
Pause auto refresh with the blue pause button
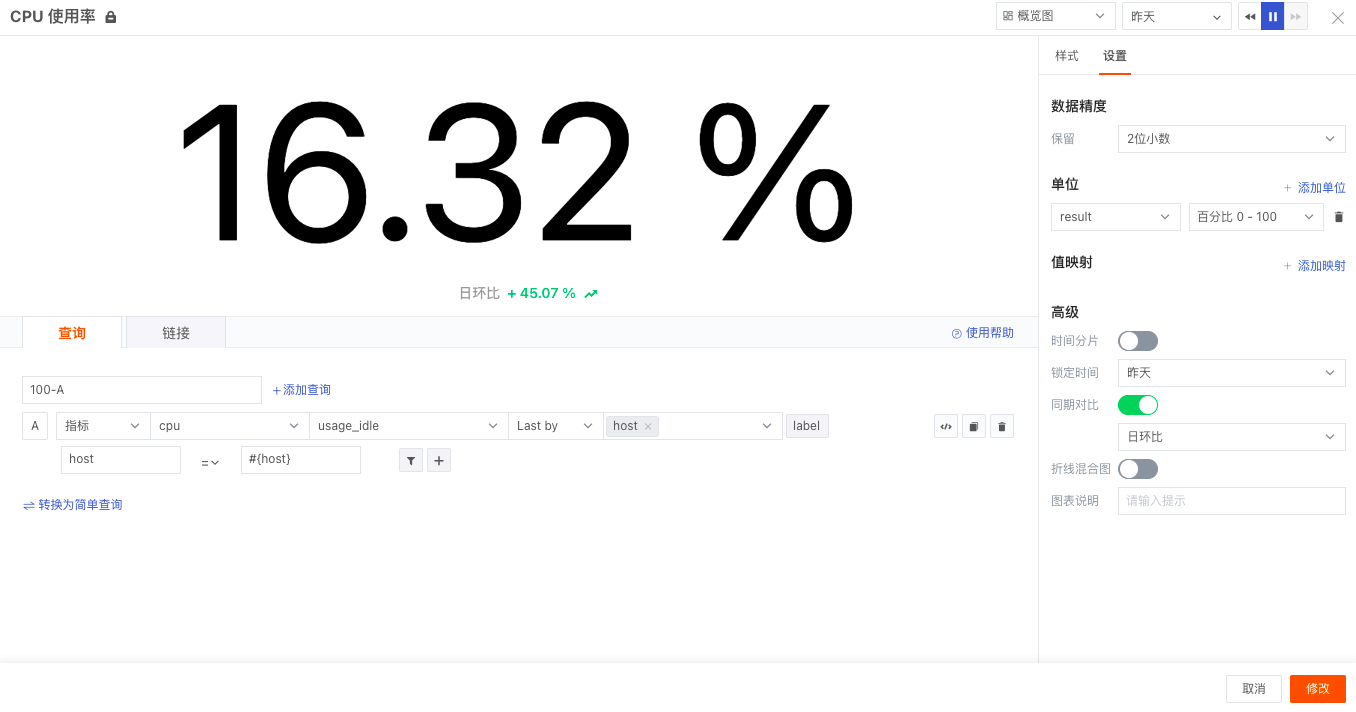[1273, 16]
